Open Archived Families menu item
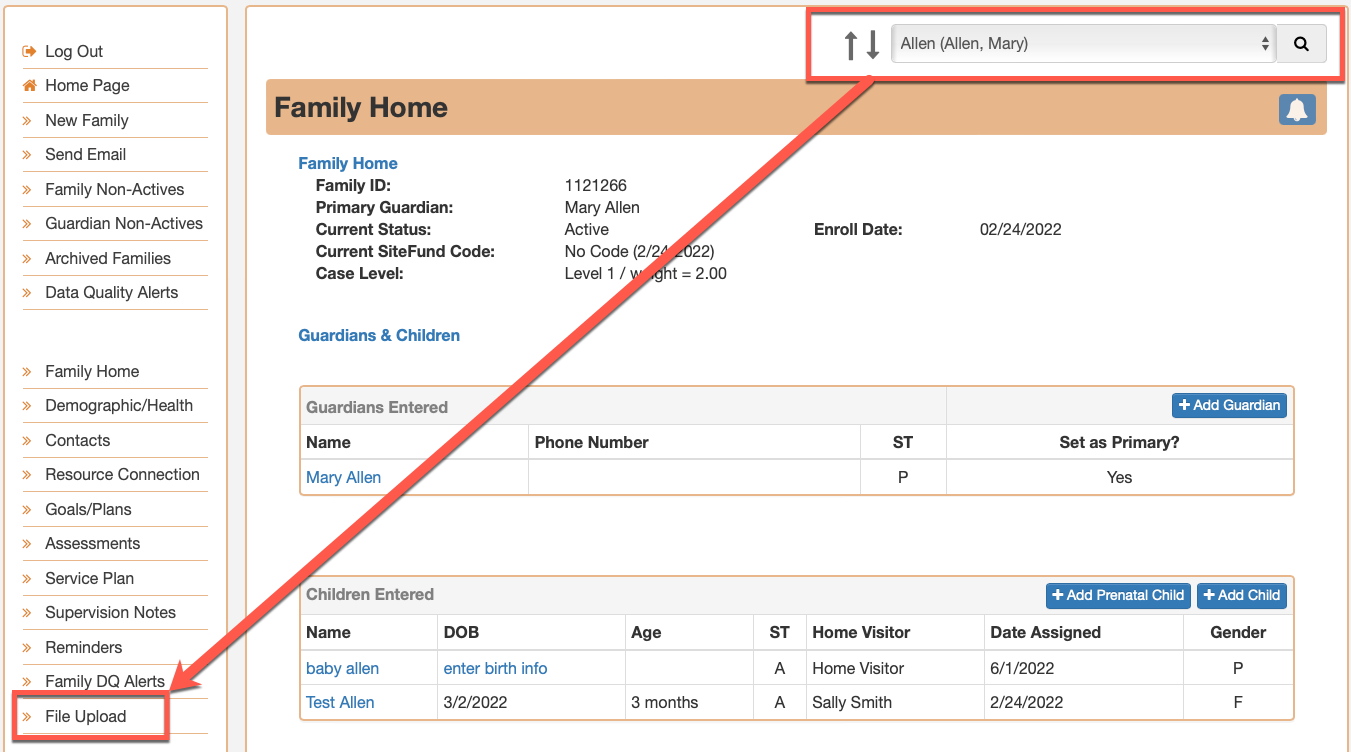 108,258
